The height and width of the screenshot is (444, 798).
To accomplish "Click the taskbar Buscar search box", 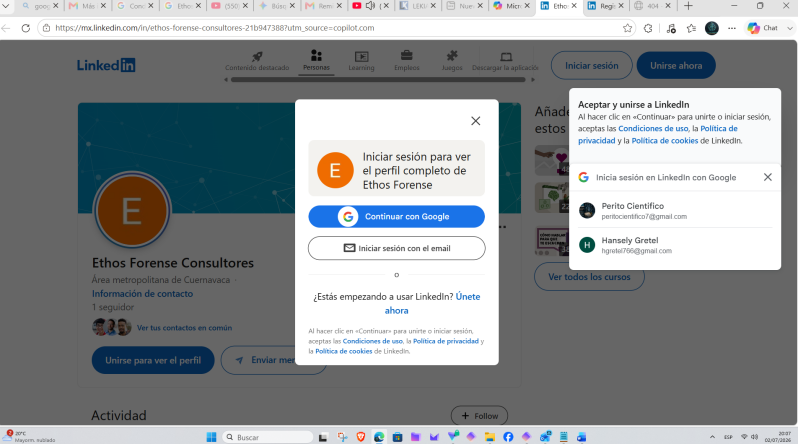I will click(268, 437).
